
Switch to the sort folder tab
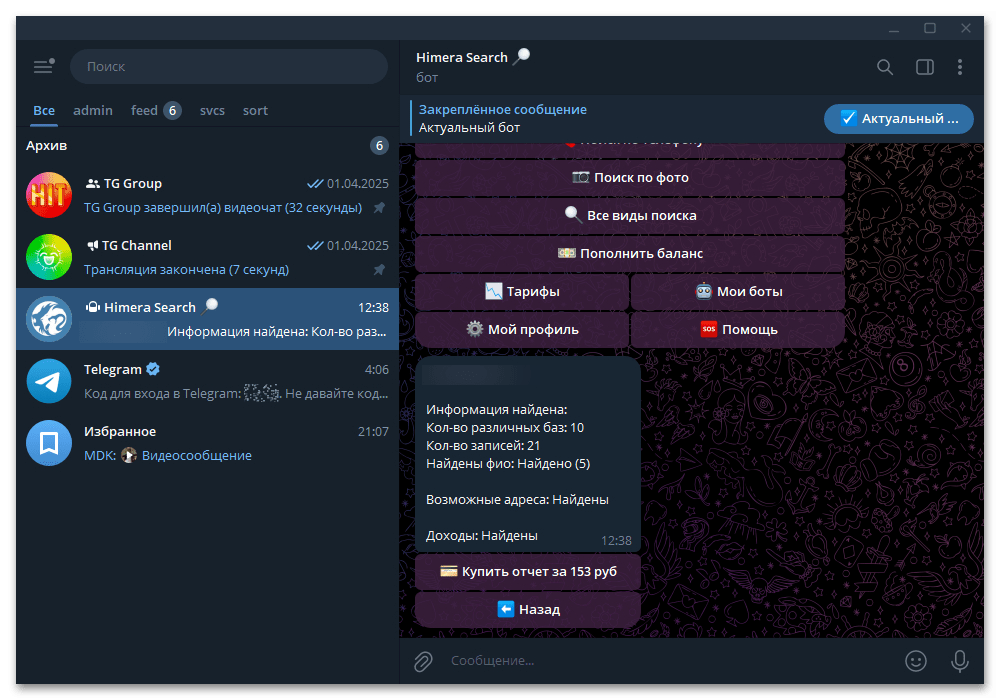(255, 110)
